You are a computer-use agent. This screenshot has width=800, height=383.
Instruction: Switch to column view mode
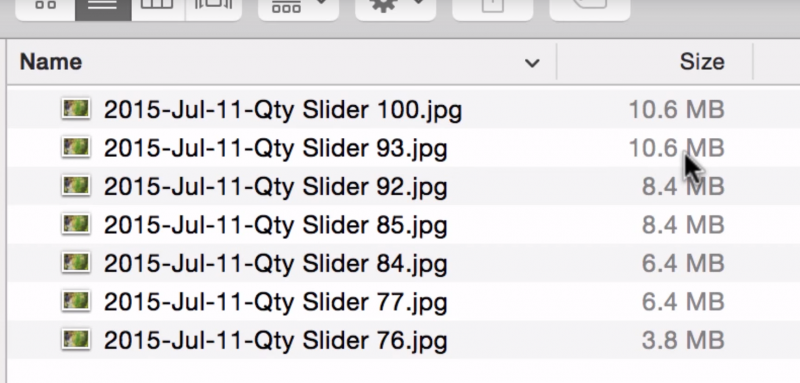[x=159, y=7]
